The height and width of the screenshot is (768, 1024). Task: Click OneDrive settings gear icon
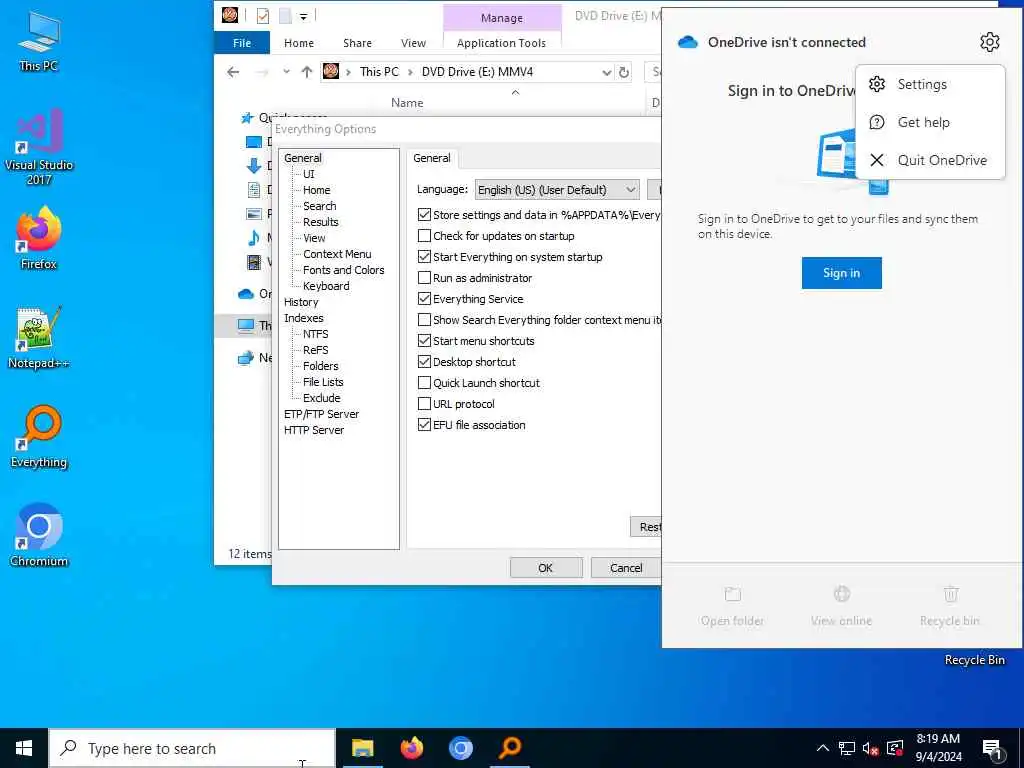(989, 42)
